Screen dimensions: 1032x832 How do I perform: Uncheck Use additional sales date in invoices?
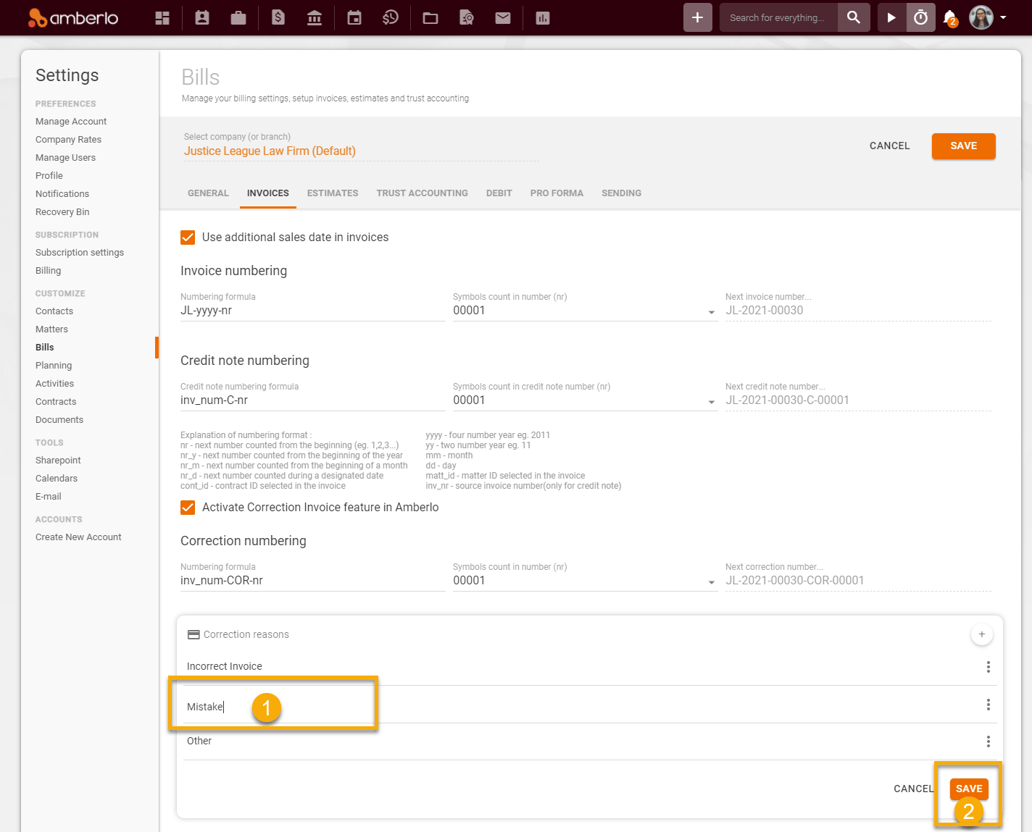tap(188, 237)
